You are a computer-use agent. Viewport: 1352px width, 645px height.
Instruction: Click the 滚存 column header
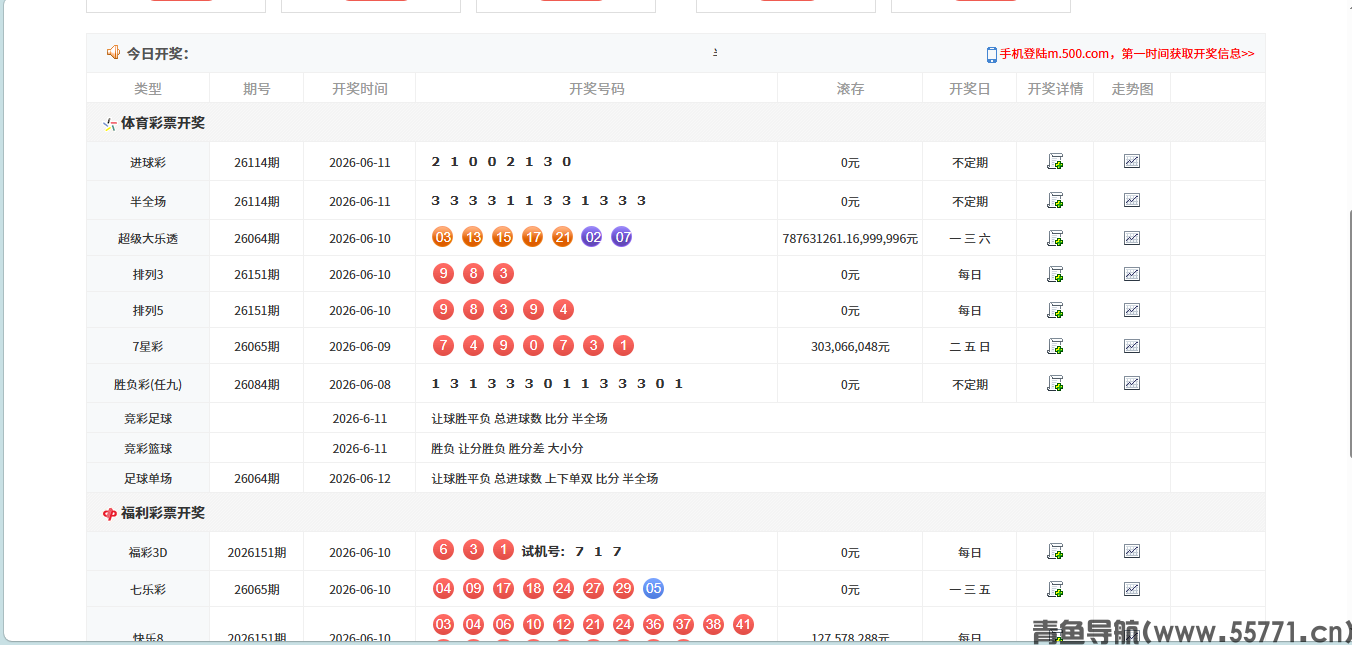pos(850,89)
